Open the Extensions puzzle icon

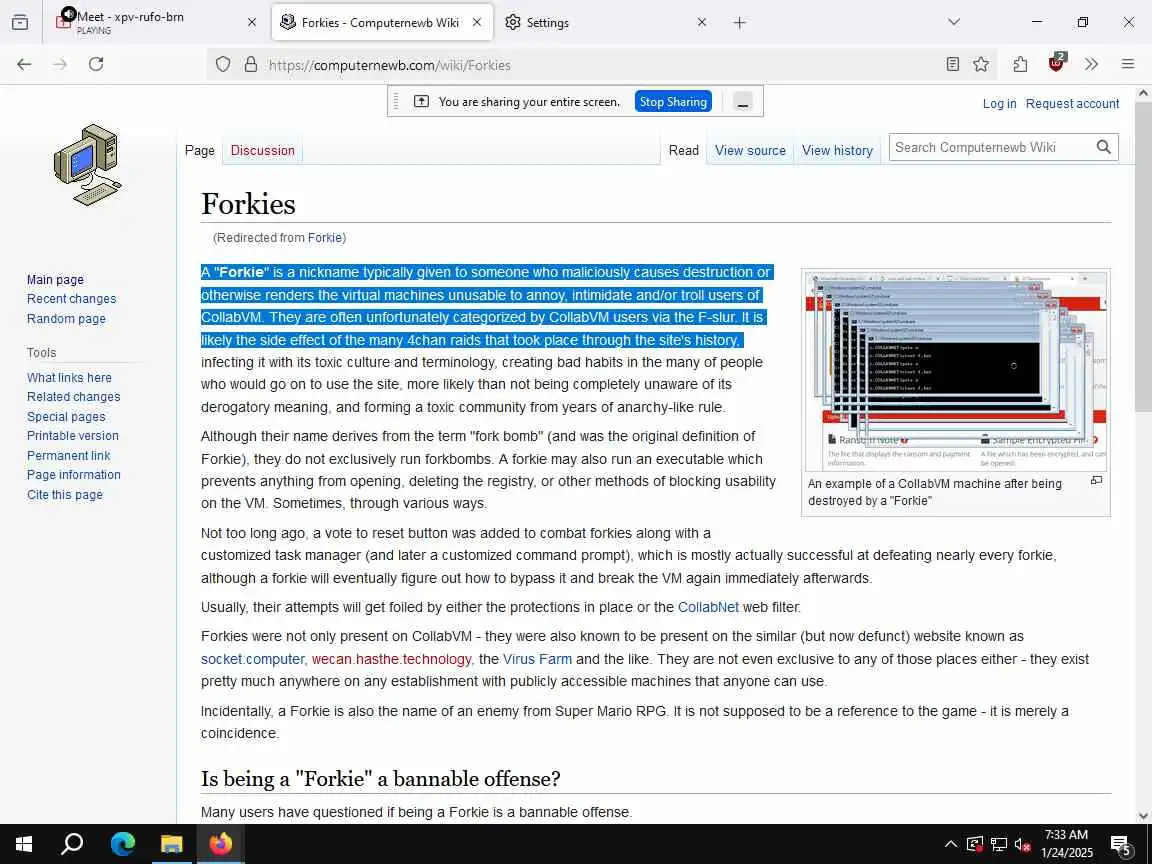point(1020,65)
